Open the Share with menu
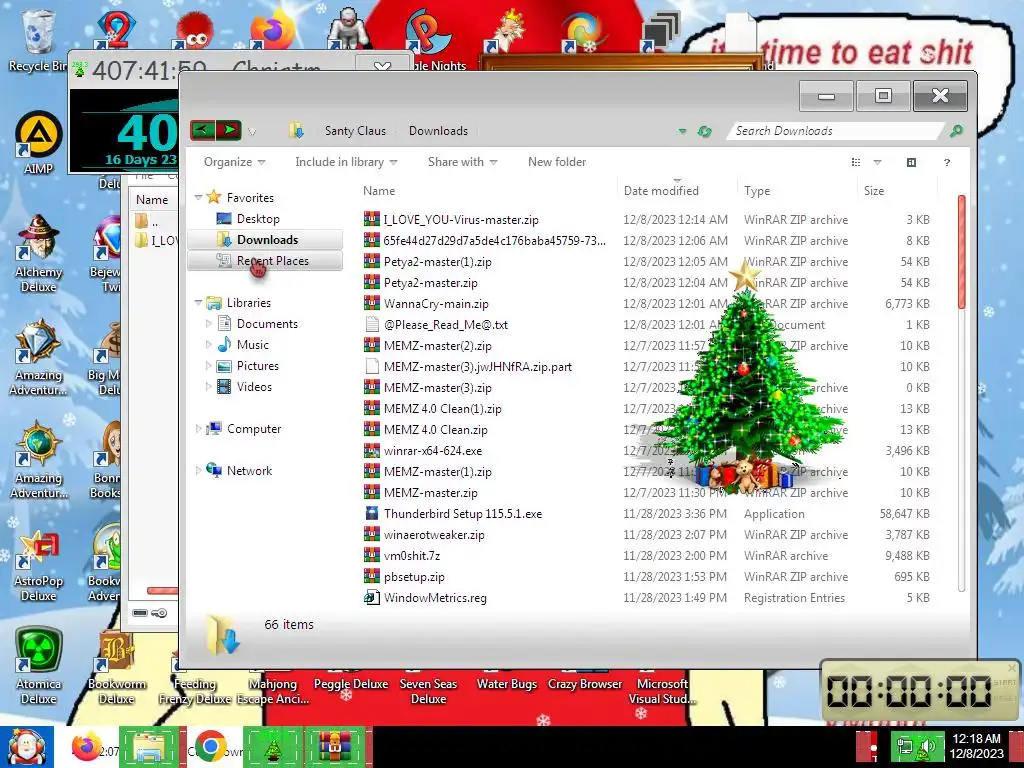 tap(462, 162)
